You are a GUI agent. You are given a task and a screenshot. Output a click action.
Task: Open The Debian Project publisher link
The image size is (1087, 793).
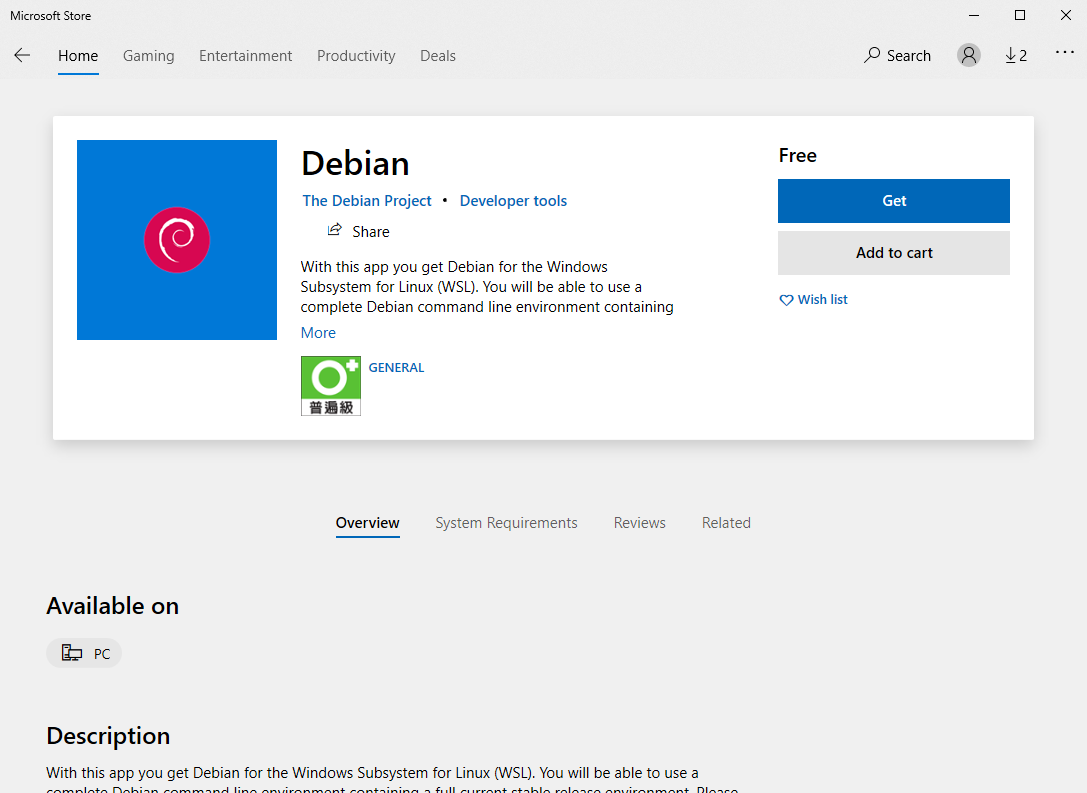coord(367,201)
